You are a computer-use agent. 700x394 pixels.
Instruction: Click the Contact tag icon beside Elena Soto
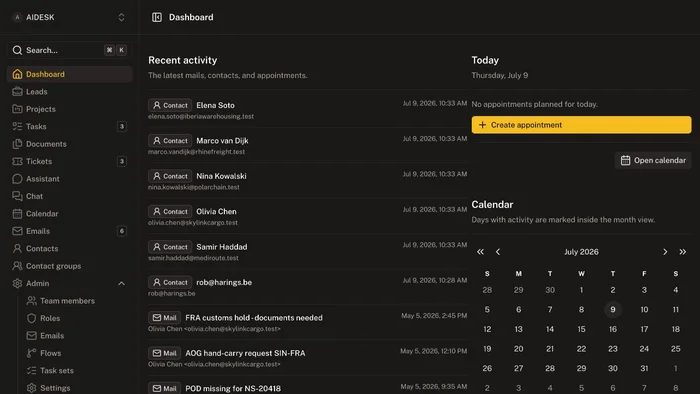[157, 105]
